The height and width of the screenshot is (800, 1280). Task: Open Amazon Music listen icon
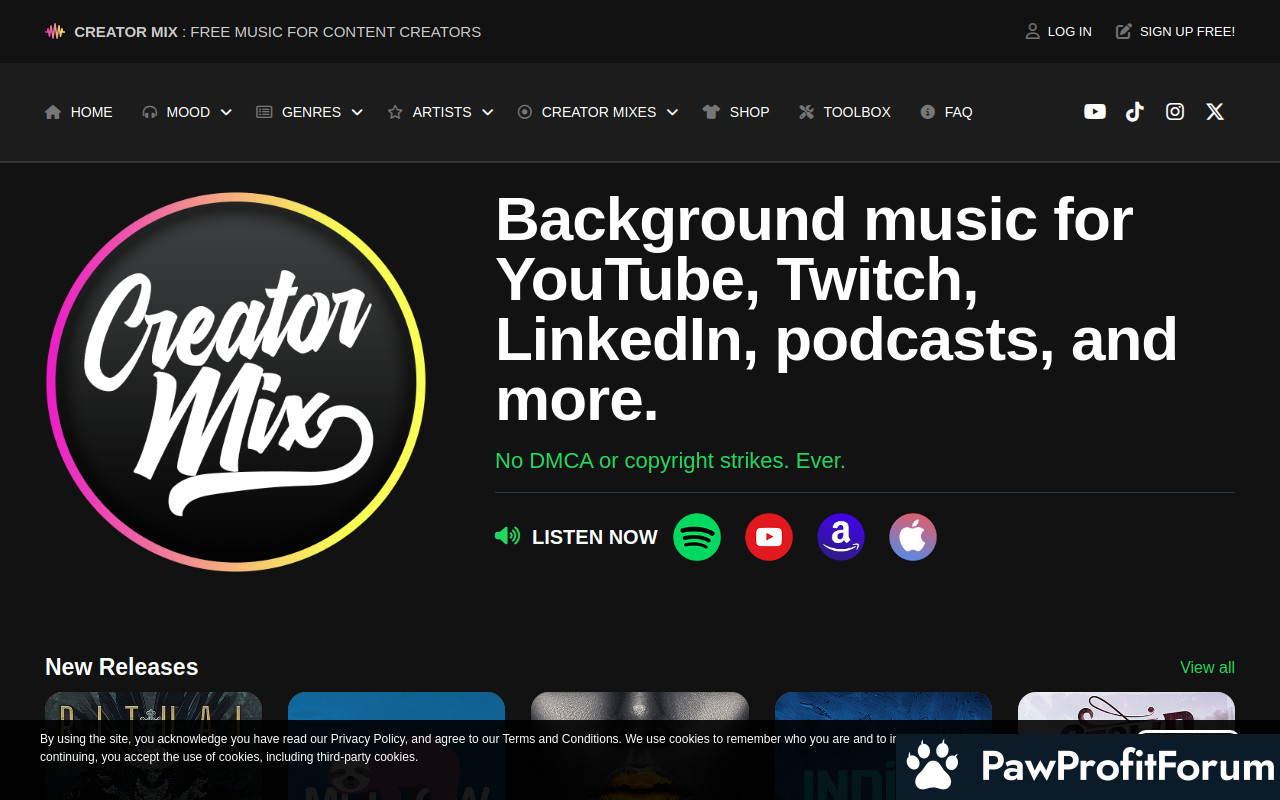pos(841,537)
